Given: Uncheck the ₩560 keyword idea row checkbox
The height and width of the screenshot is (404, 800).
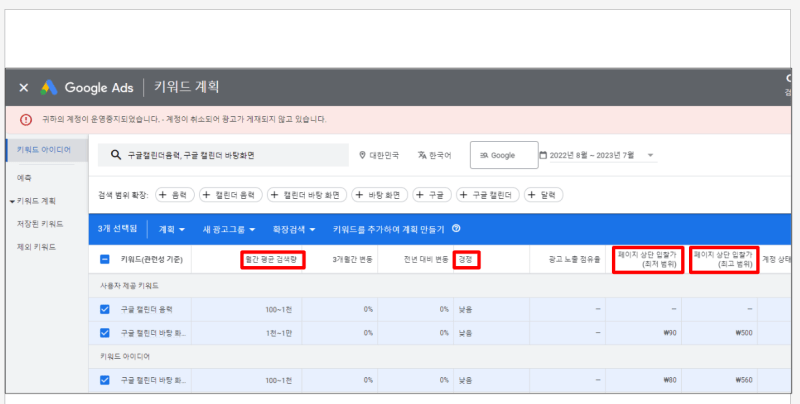Looking at the screenshot, I should 105,380.
